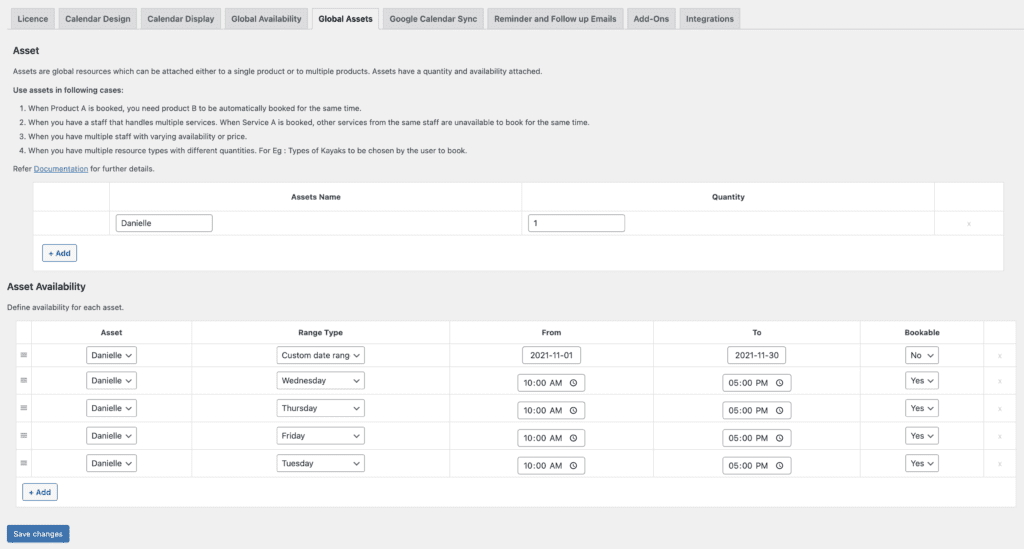The height and width of the screenshot is (549, 1024).
Task: Open Reminder and Follow up Emails tab
Action: click(555, 19)
